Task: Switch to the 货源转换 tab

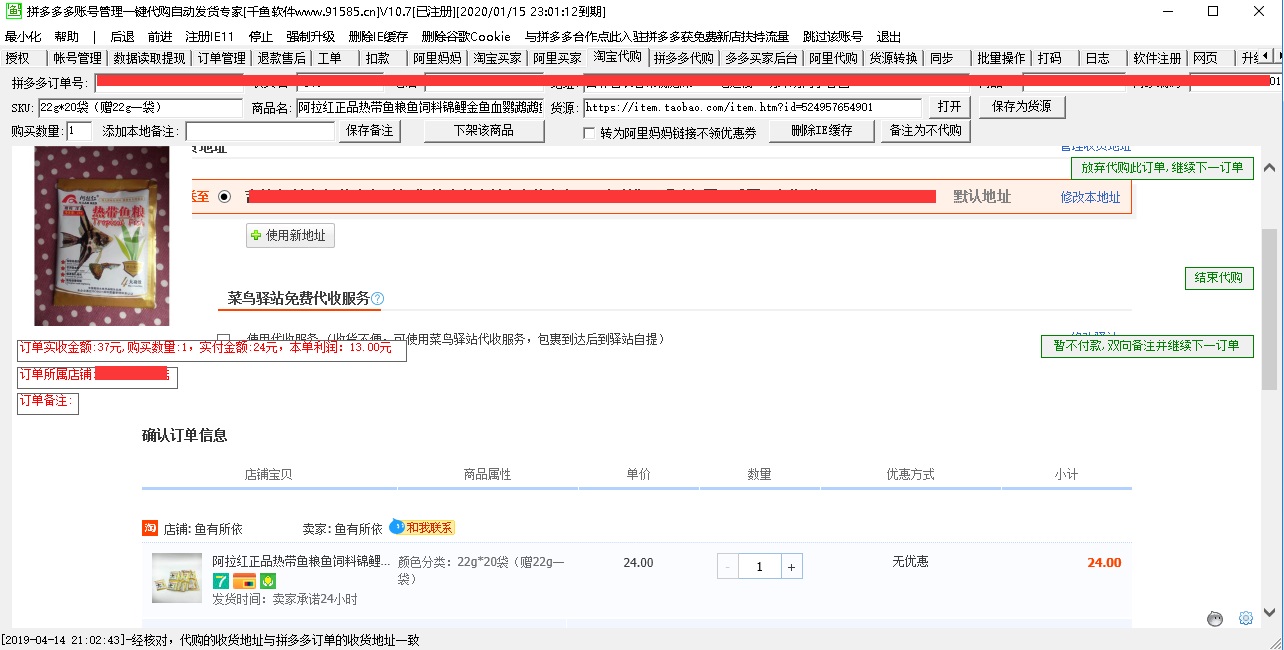Action: [893, 58]
